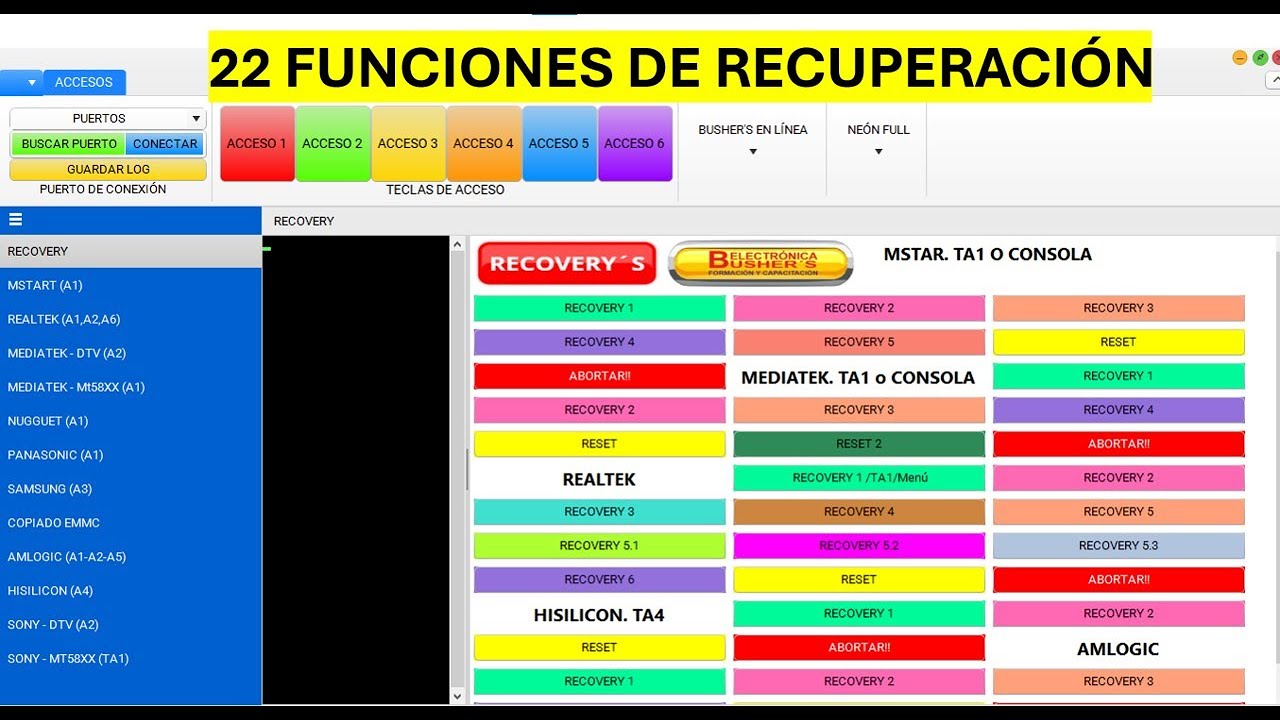Screen dimensions: 1280x720
Task: Click the turquoise RECOVERY 3 button
Action: click(x=599, y=512)
